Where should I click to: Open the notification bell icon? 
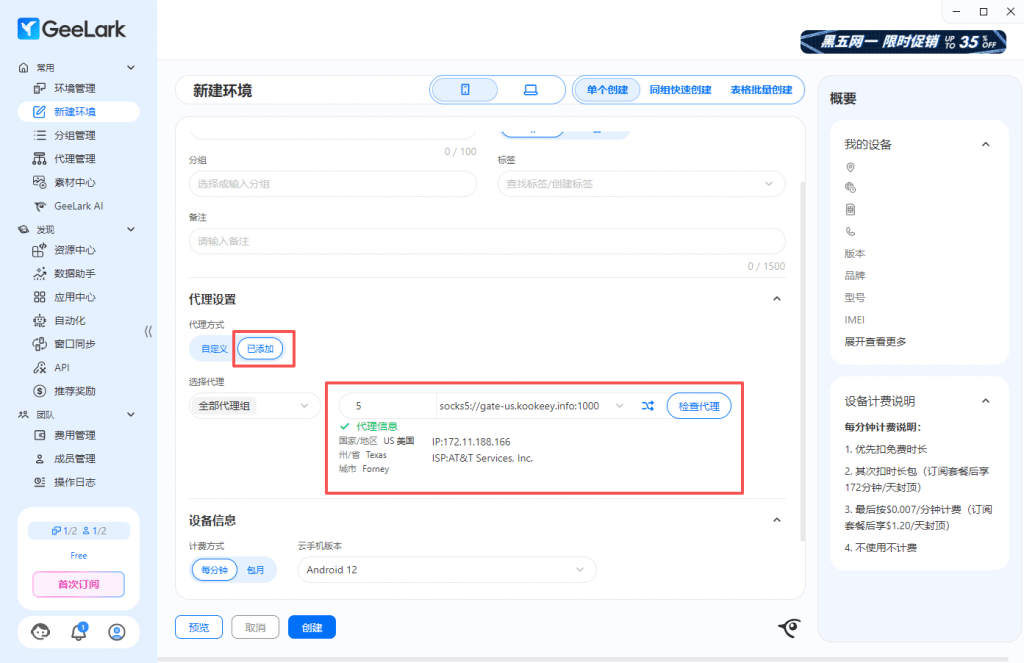coord(79,631)
